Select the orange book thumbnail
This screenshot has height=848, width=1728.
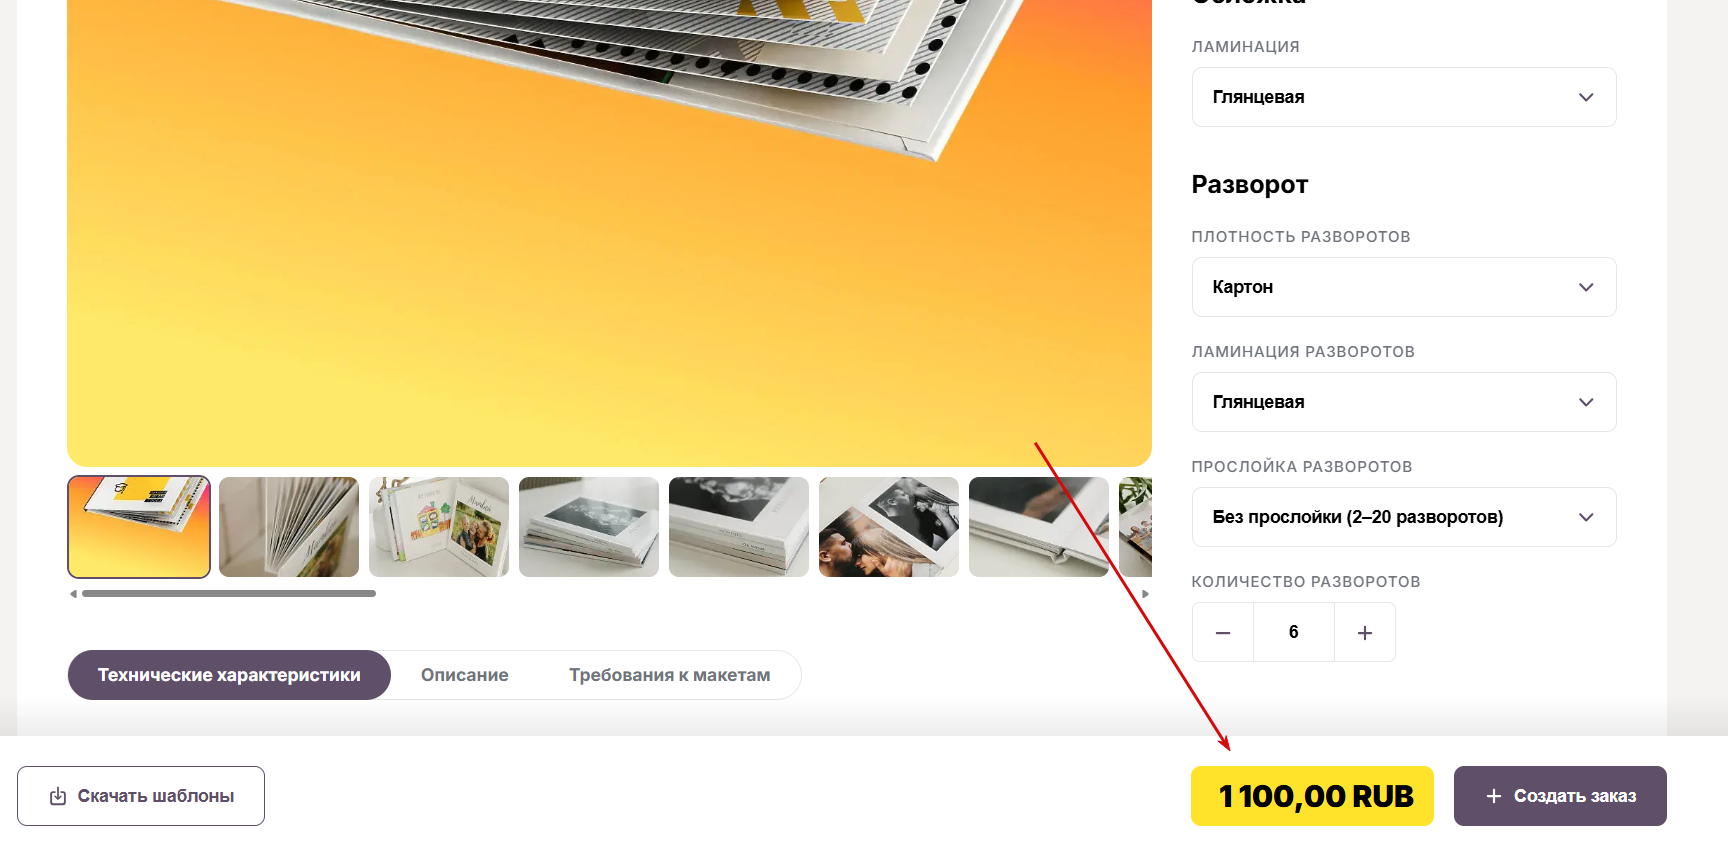139,527
